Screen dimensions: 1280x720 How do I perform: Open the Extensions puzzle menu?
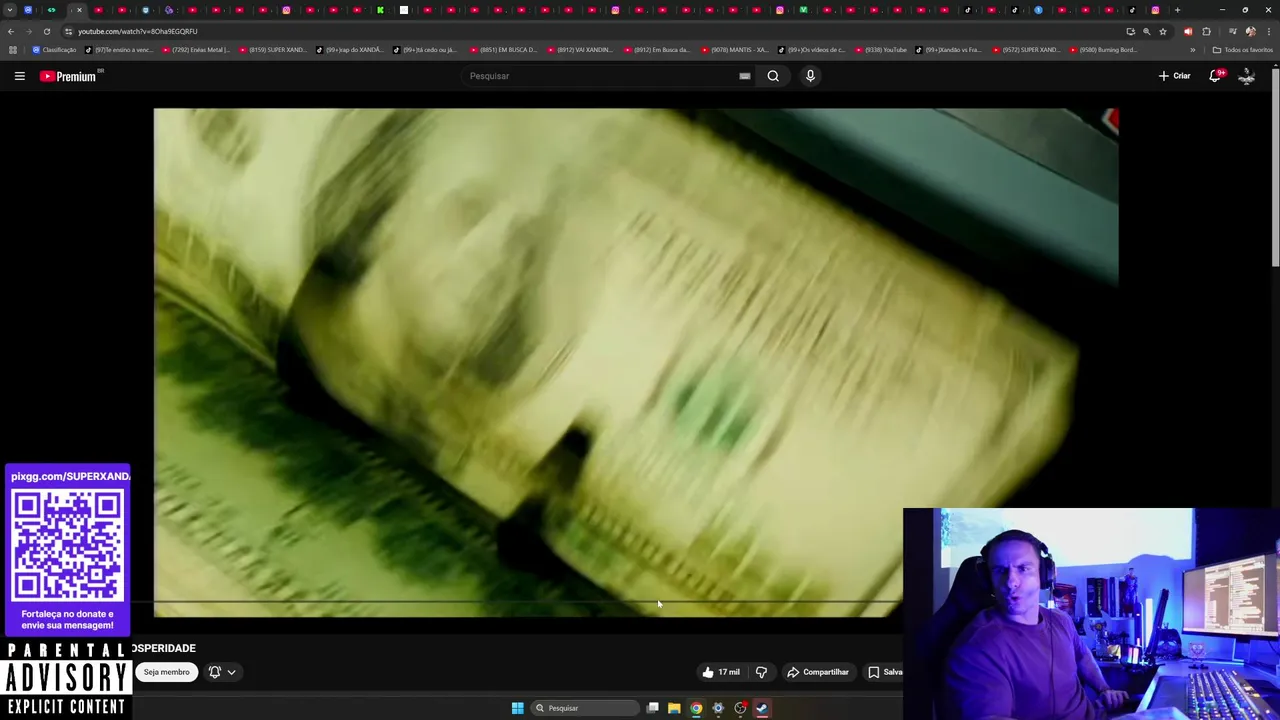(1206, 31)
